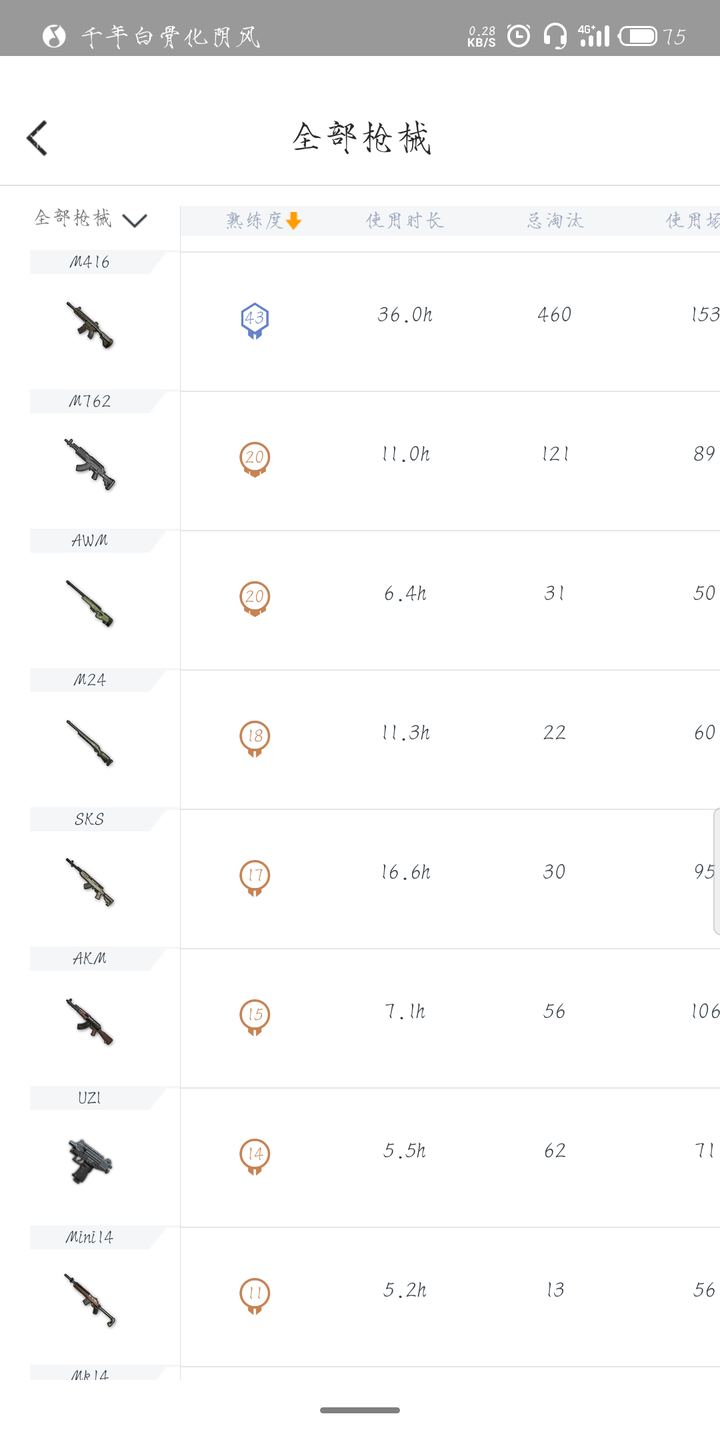Tap the AWM sniper rifle icon
This screenshot has width=720, height=1440.
(x=90, y=603)
